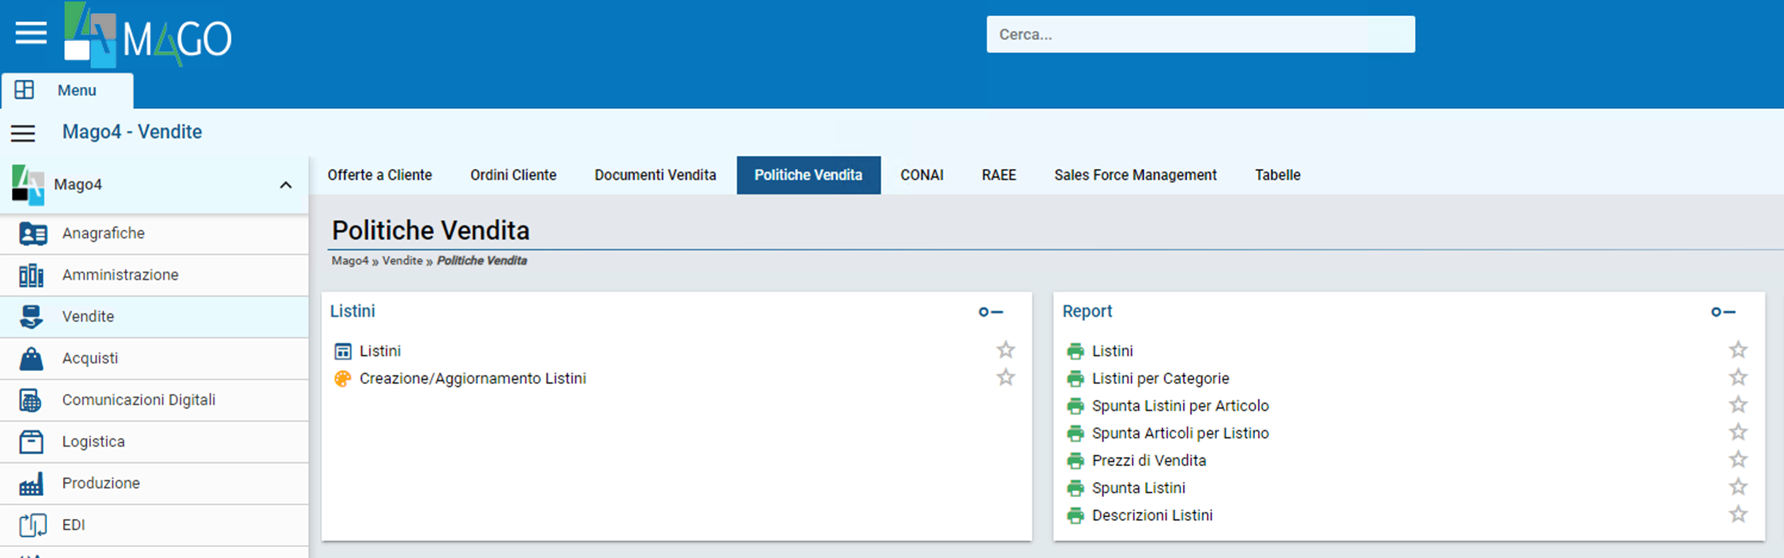Image resolution: width=1784 pixels, height=558 pixels.
Task: Open the Amministrazione module icon
Action: [32, 275]
